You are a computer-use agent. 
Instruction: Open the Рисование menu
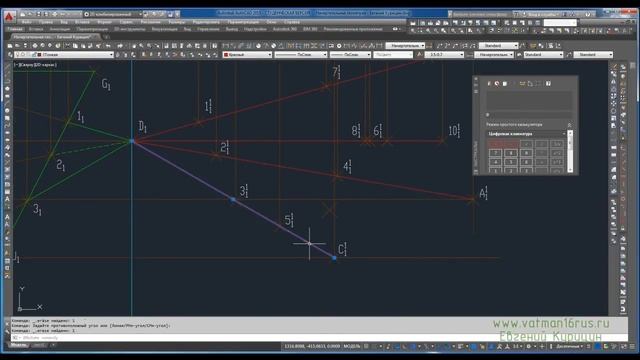click(151, 22)
